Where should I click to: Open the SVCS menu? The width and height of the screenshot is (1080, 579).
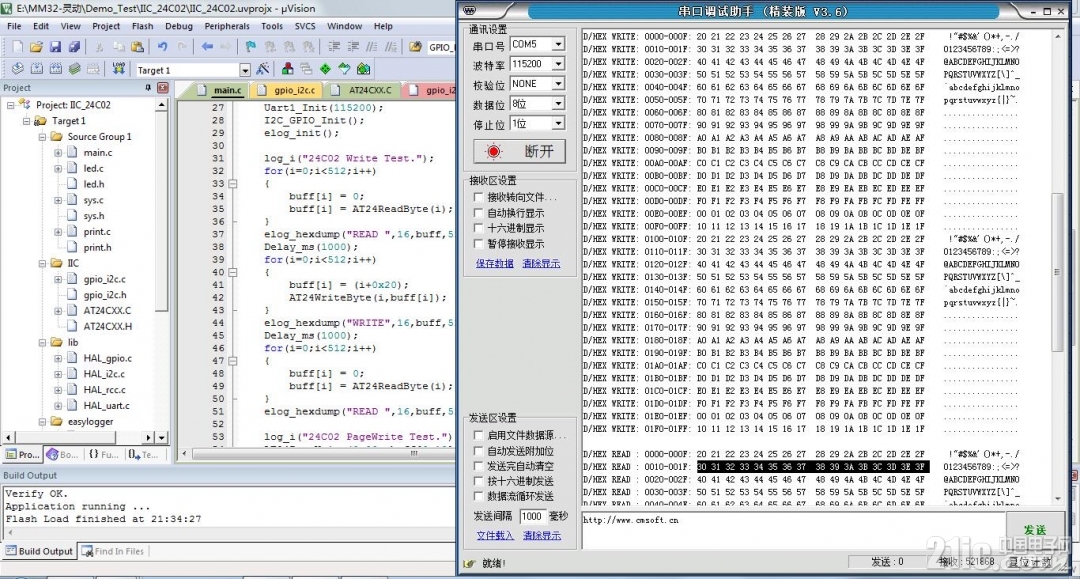click(x=304, y=26)
